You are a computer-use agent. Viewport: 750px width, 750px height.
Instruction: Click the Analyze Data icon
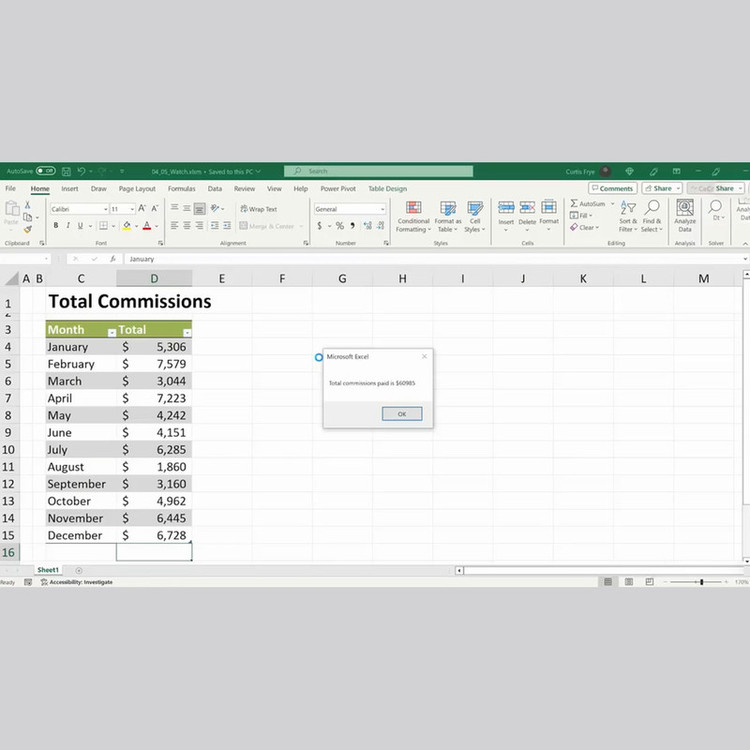pyautogui.click(x=685, y=215)
